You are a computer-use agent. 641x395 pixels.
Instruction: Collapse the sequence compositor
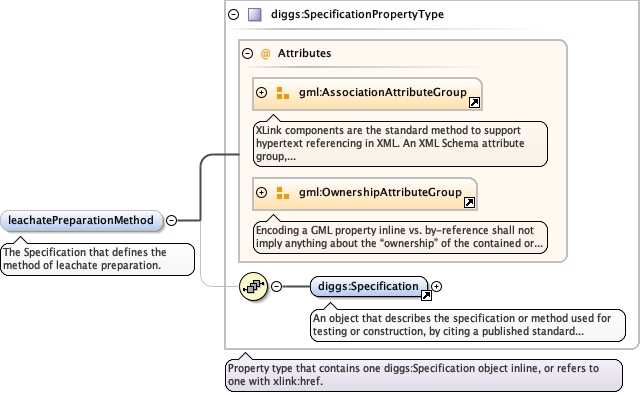pos(276,287)
